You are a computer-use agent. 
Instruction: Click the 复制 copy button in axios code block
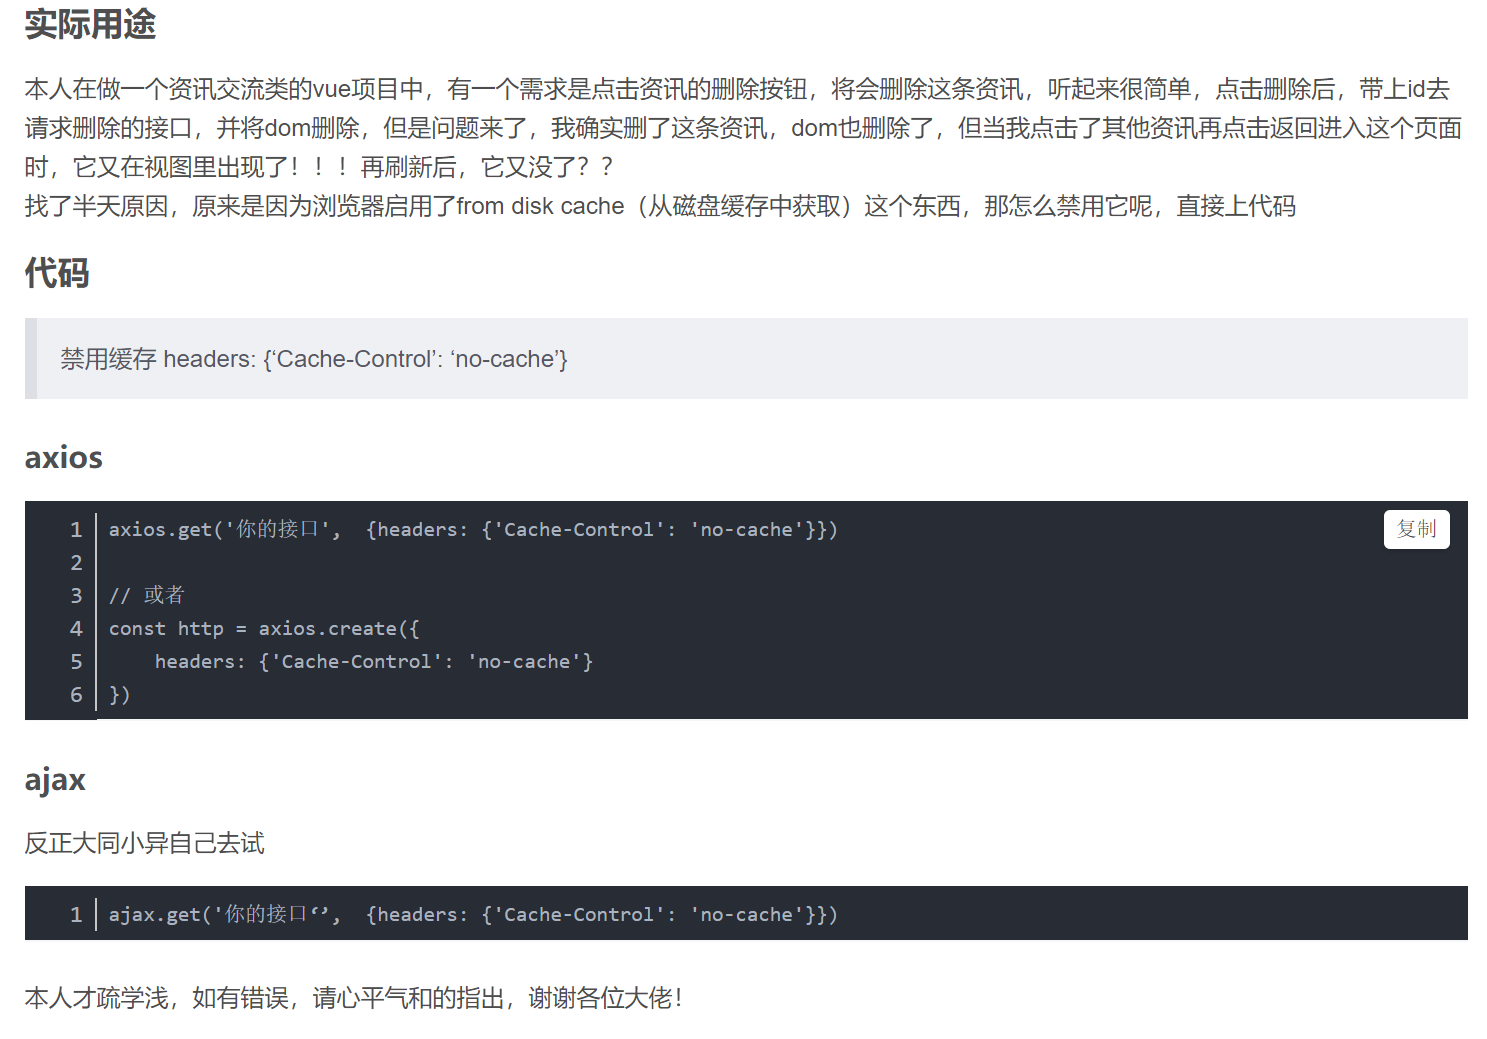pos(1416,529)
